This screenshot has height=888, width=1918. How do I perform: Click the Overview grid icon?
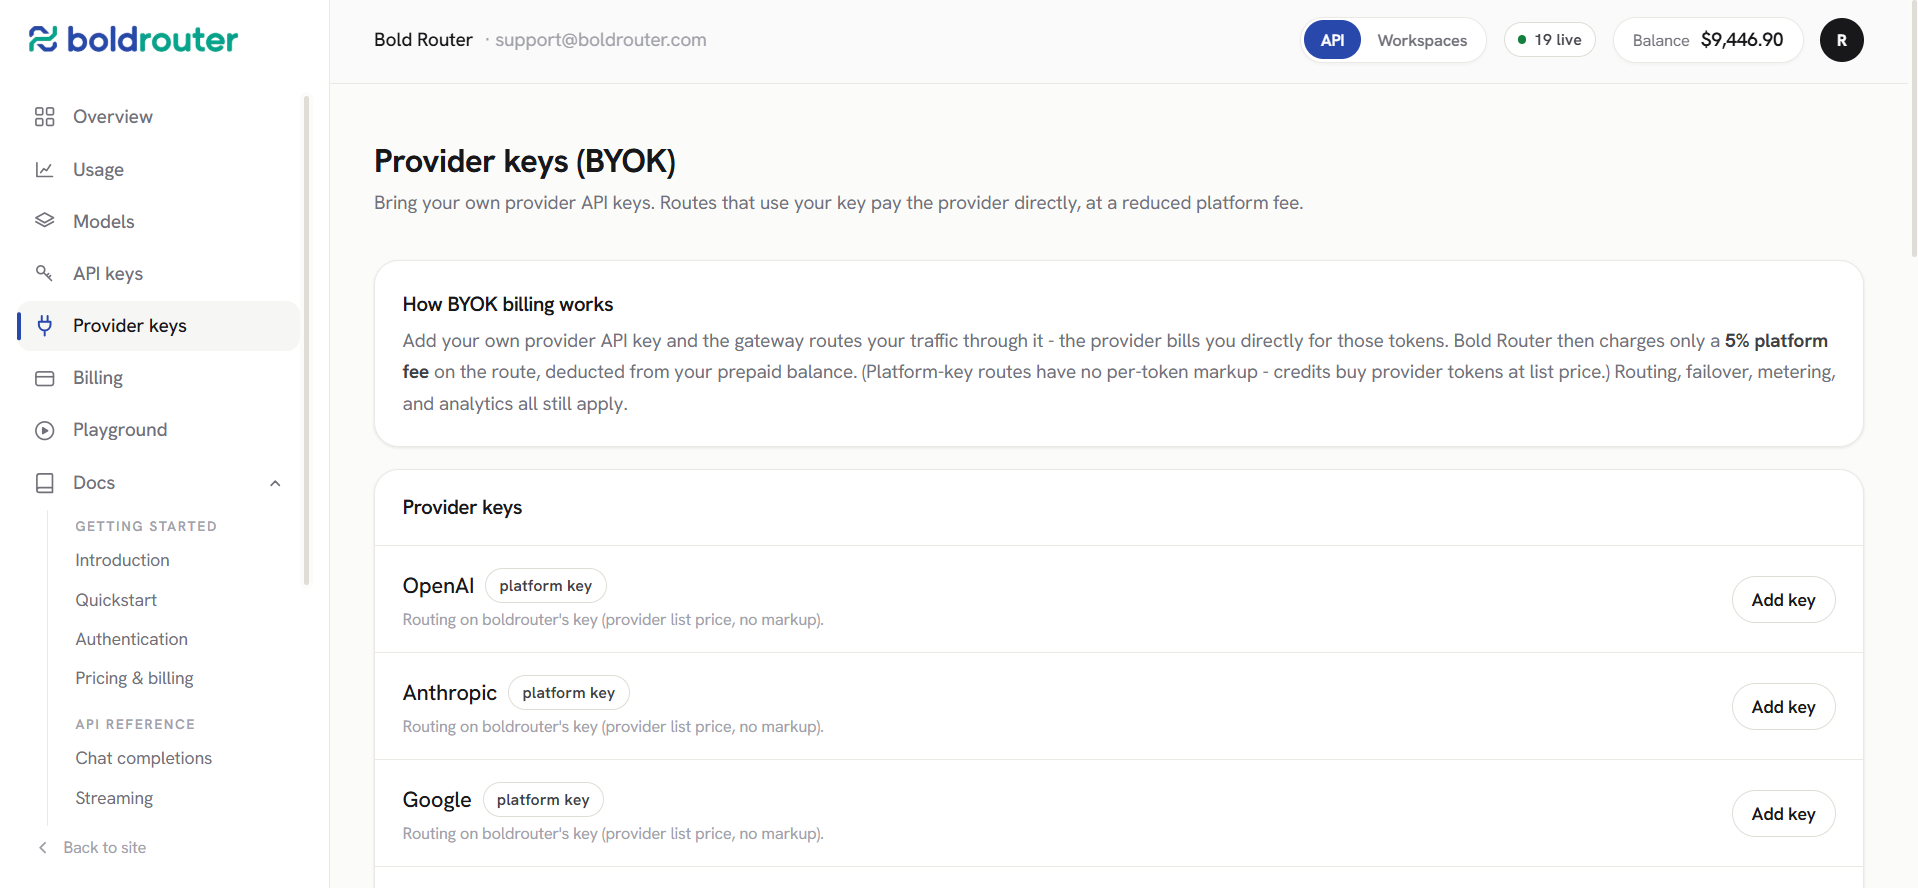pos(44,117)
